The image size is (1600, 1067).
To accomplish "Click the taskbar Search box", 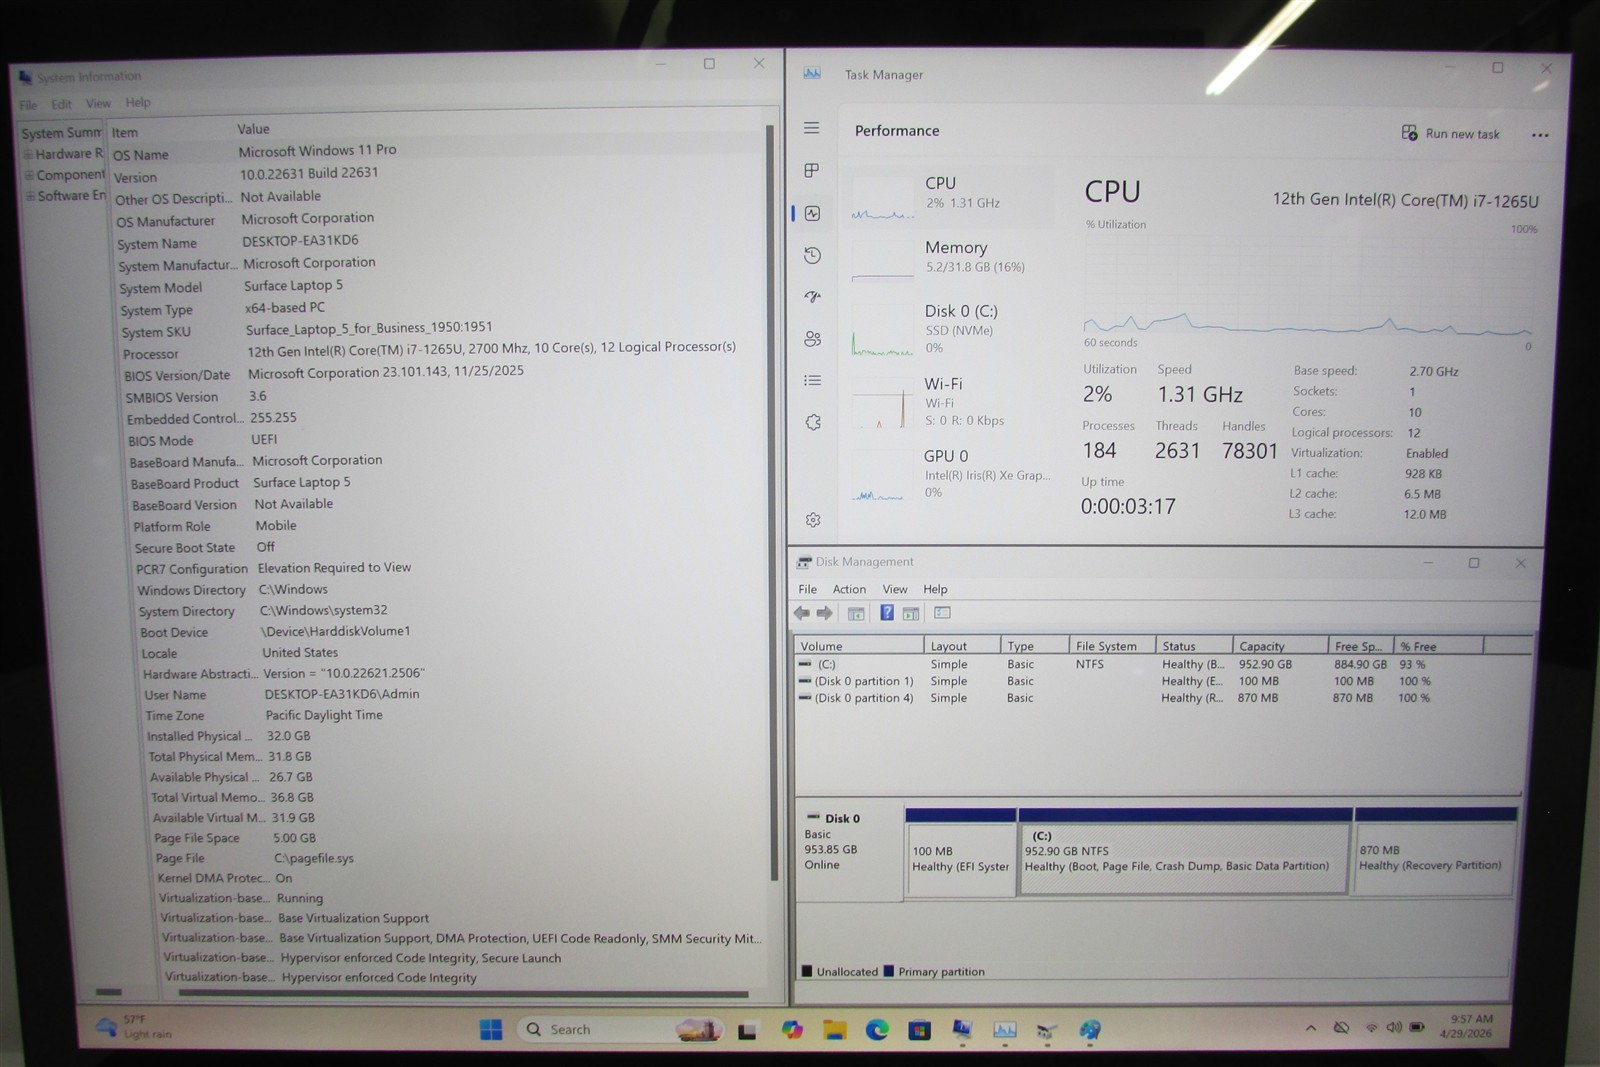I will [x=620, y=1029].
